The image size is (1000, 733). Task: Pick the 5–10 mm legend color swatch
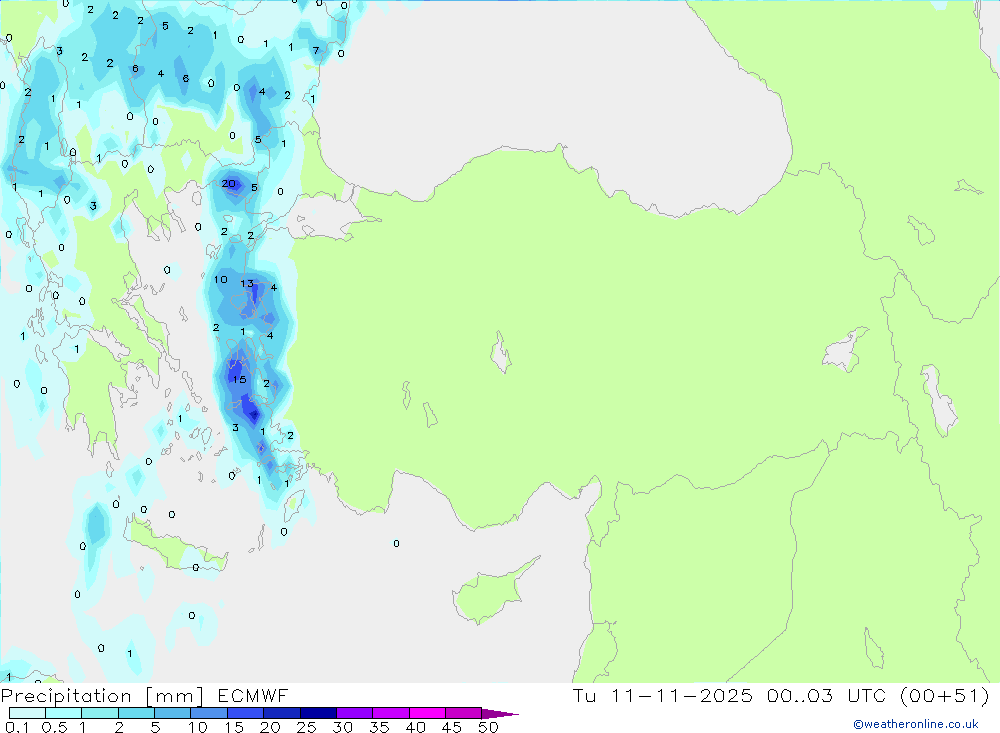173,713
